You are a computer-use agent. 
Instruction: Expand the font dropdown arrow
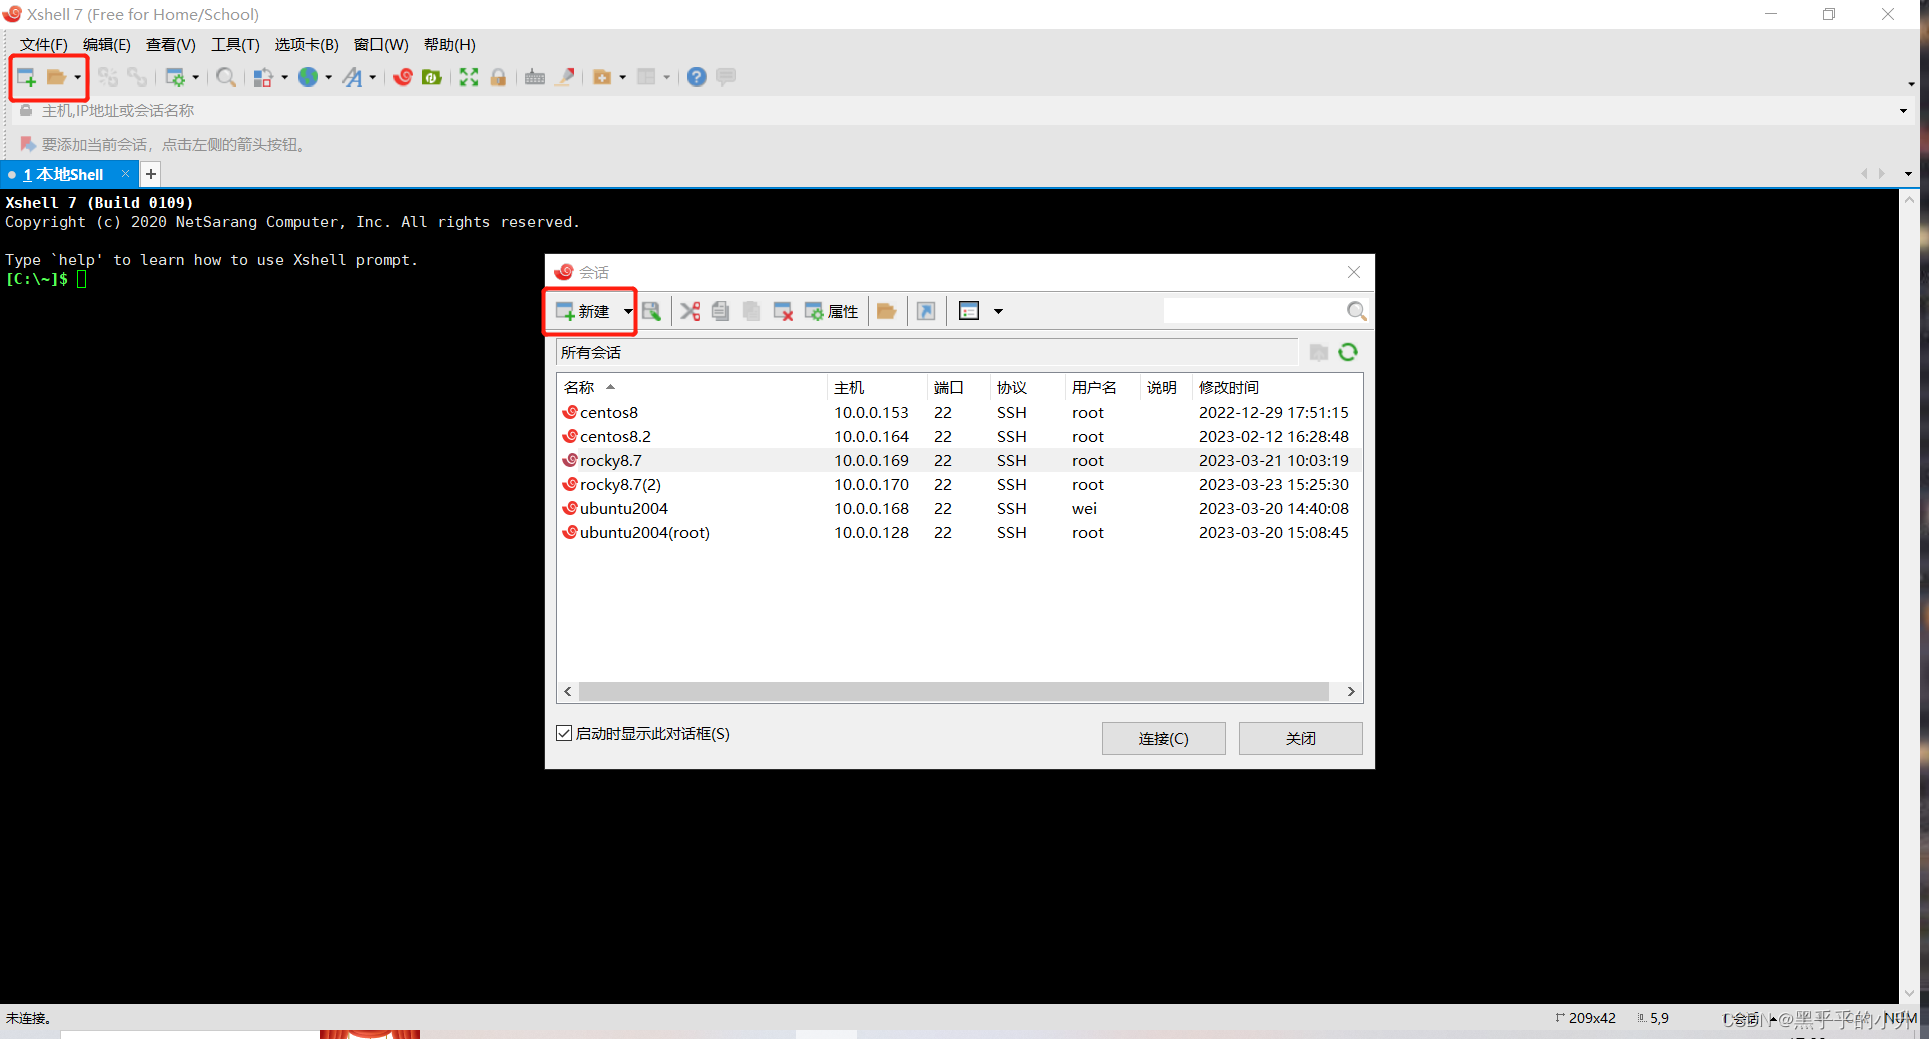point(372,77)
